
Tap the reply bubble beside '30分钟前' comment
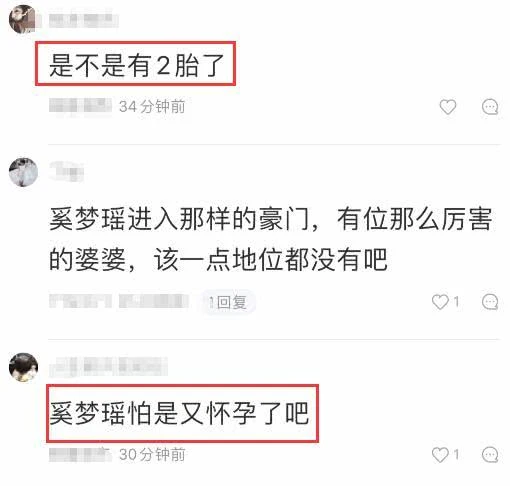[x=490, y=455]
